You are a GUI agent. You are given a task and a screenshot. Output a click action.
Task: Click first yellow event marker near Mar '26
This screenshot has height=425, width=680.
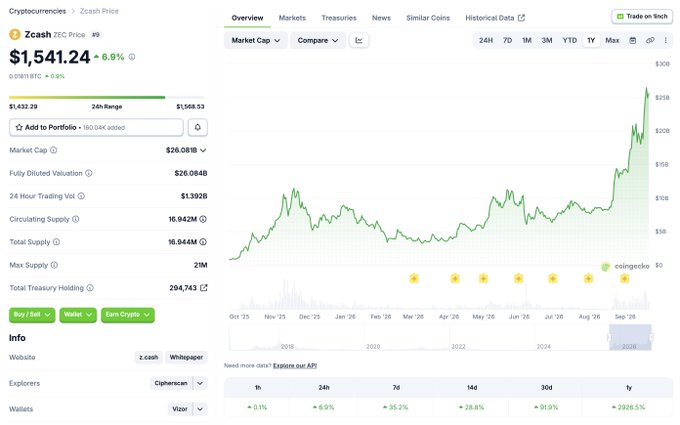[x=414, y=278]
